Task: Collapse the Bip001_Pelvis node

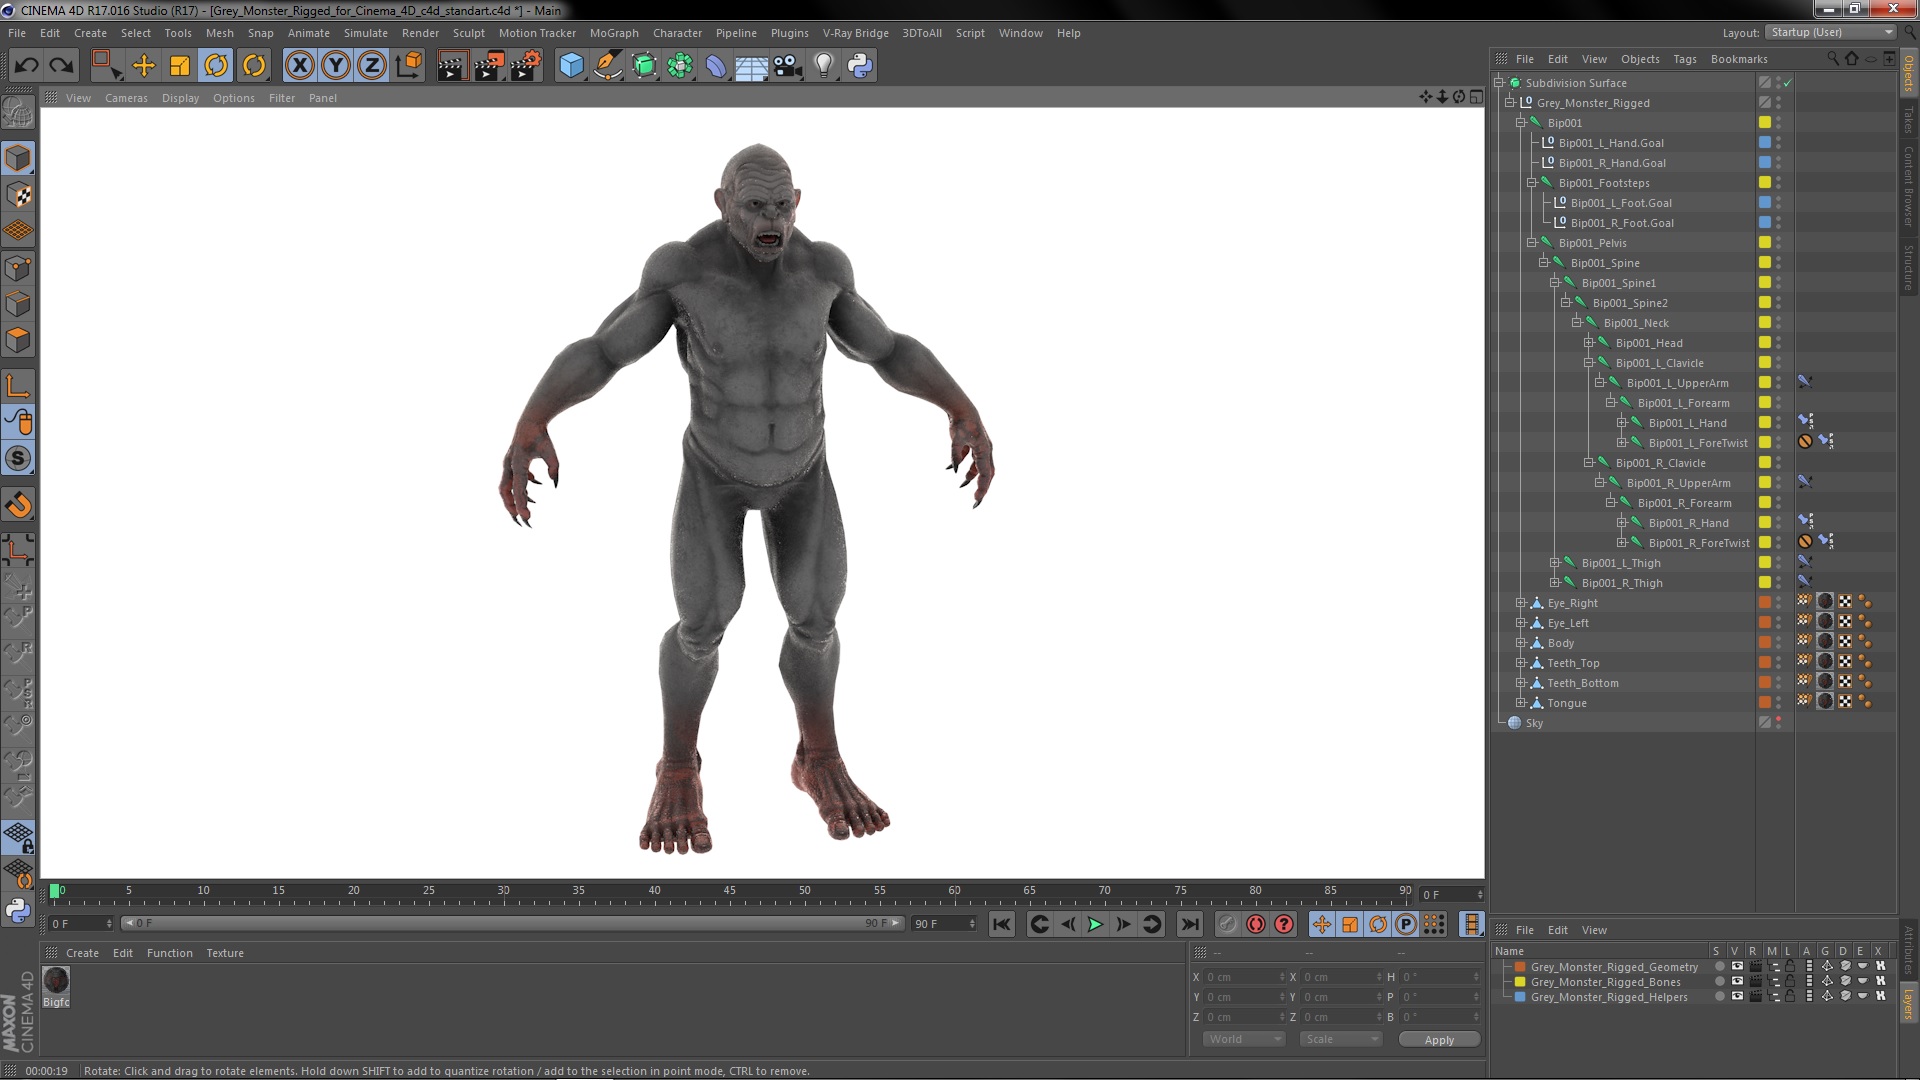Action: point(1532,243)
